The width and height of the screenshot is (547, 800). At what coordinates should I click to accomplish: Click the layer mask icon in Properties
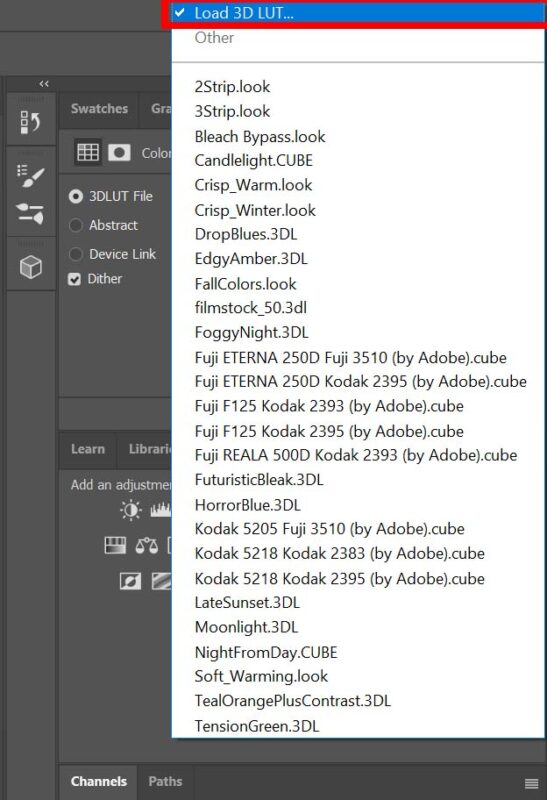(119, 152)
